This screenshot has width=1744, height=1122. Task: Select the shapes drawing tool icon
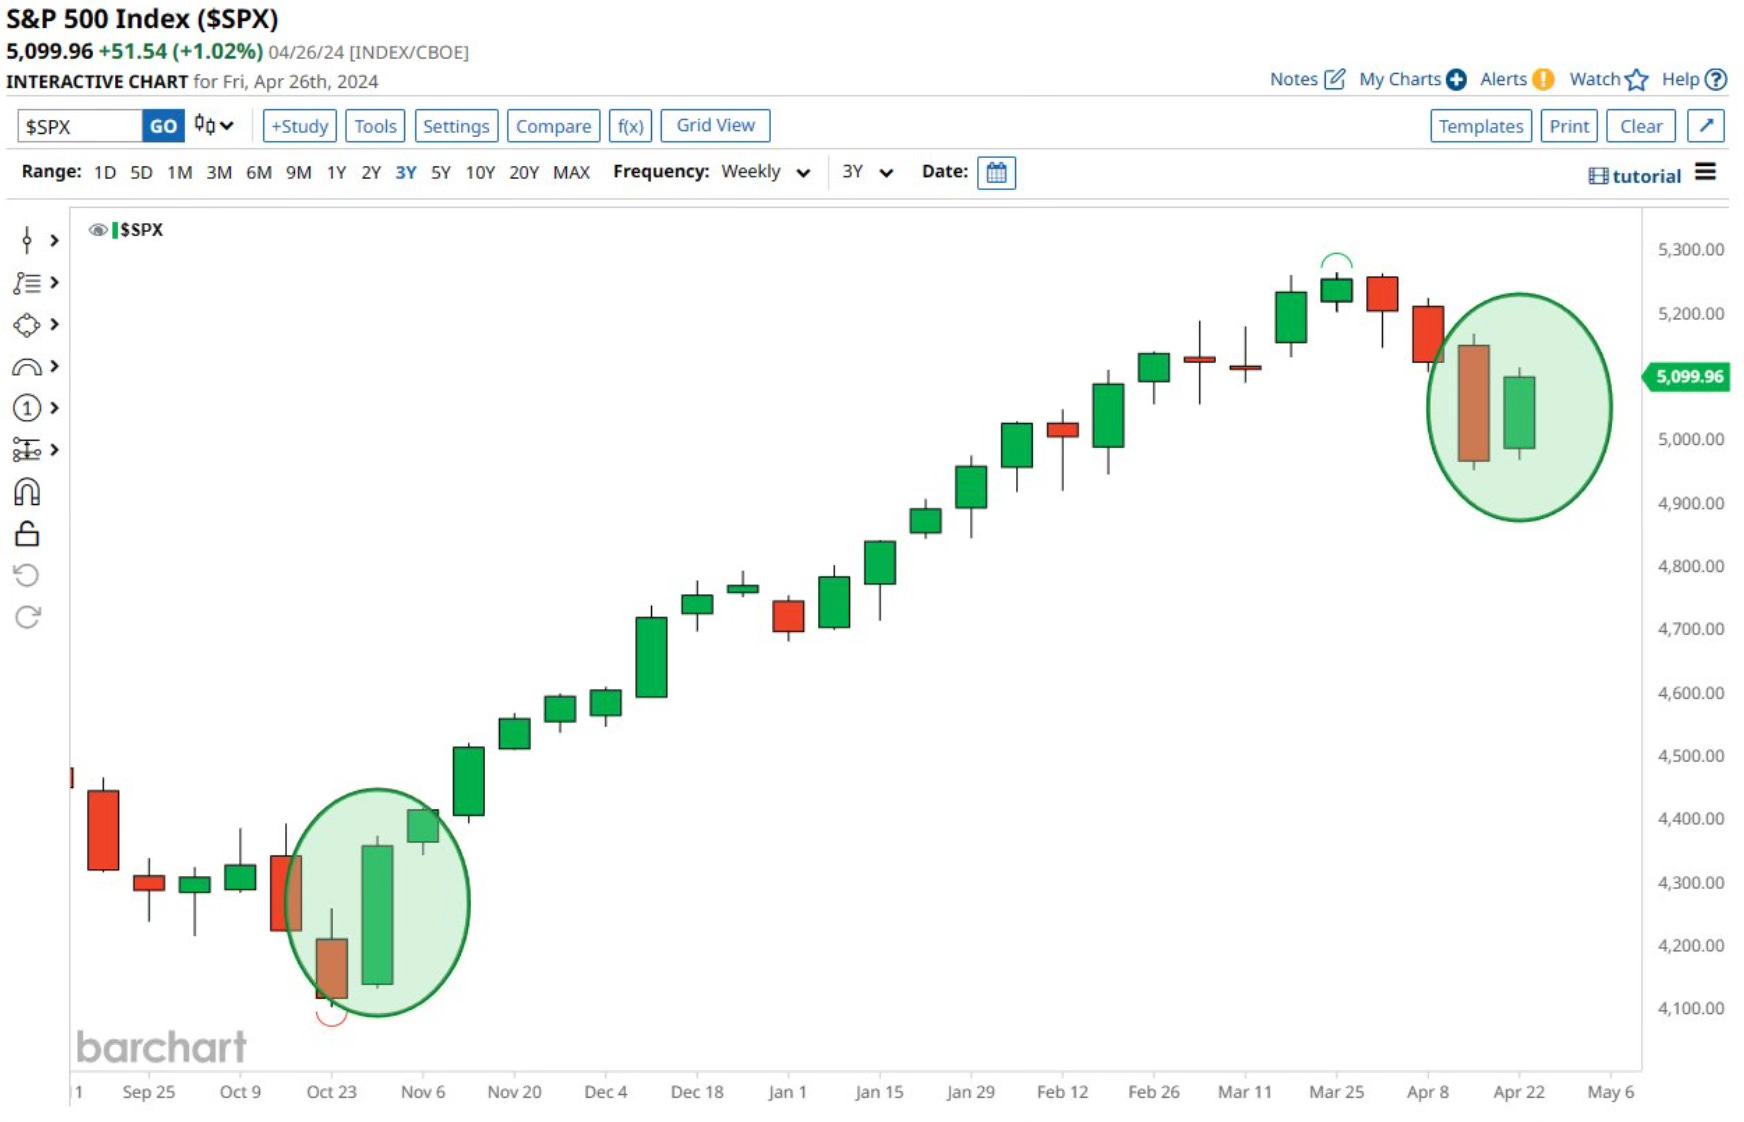(27, 325)
